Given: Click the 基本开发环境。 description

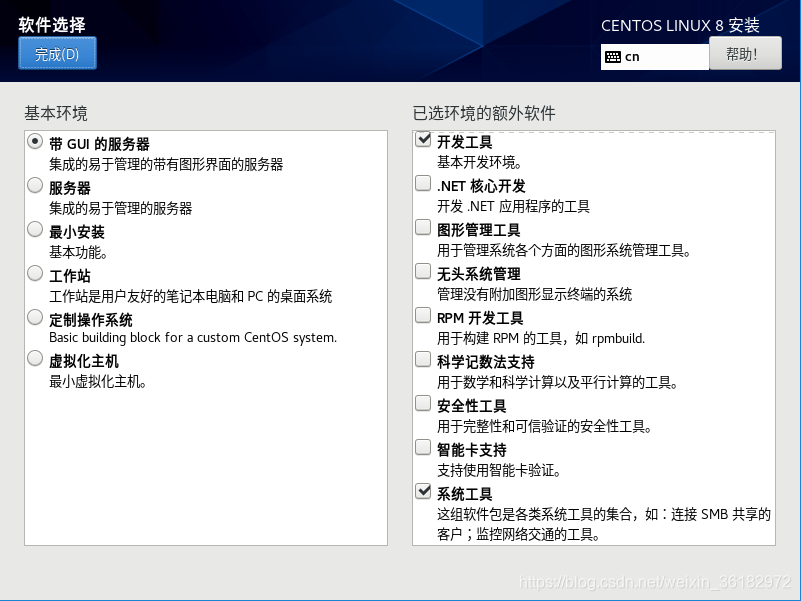Looking at the screenshot, I should 479,163.
